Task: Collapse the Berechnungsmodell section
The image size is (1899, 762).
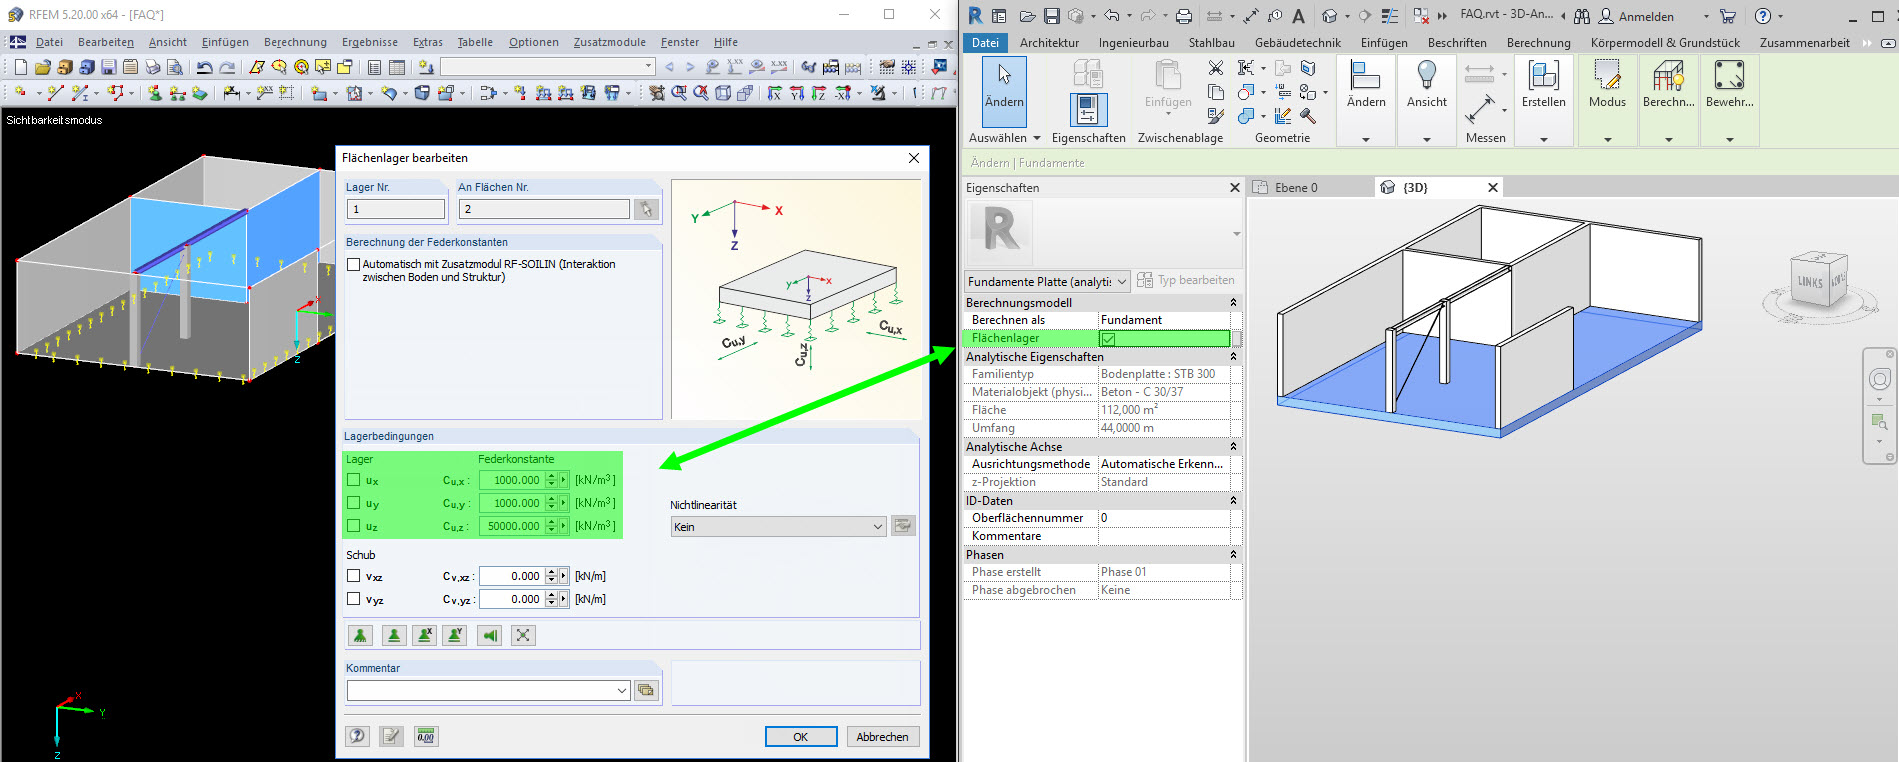Action: click(x=1233, y=303)
